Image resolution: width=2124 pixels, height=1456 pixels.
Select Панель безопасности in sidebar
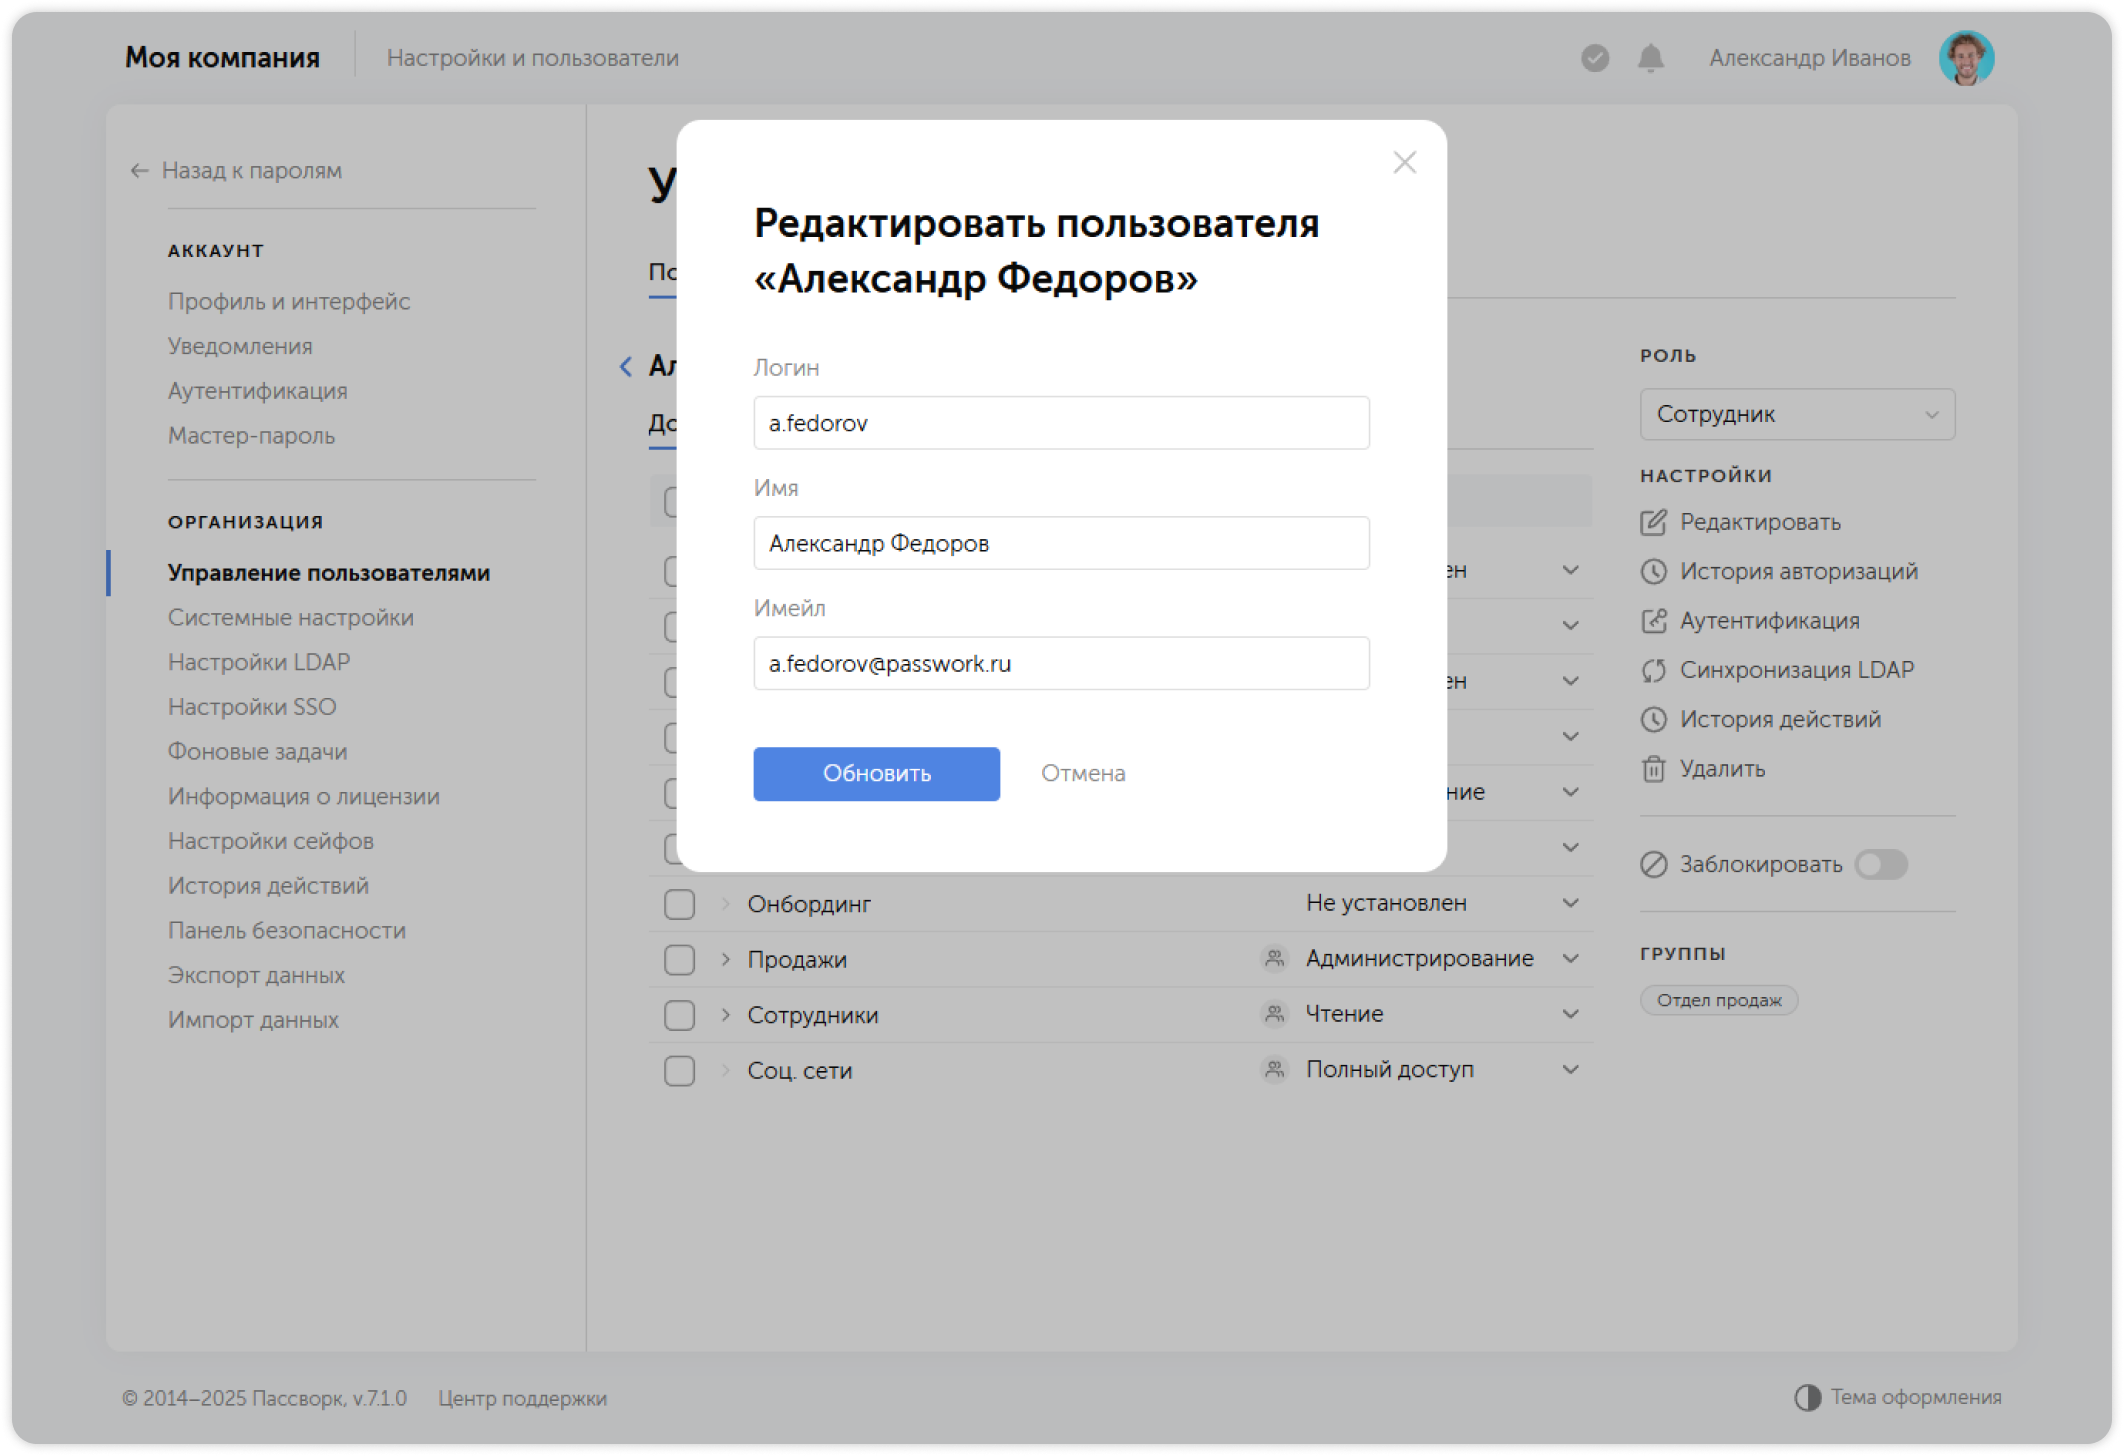tap(287, 930)
